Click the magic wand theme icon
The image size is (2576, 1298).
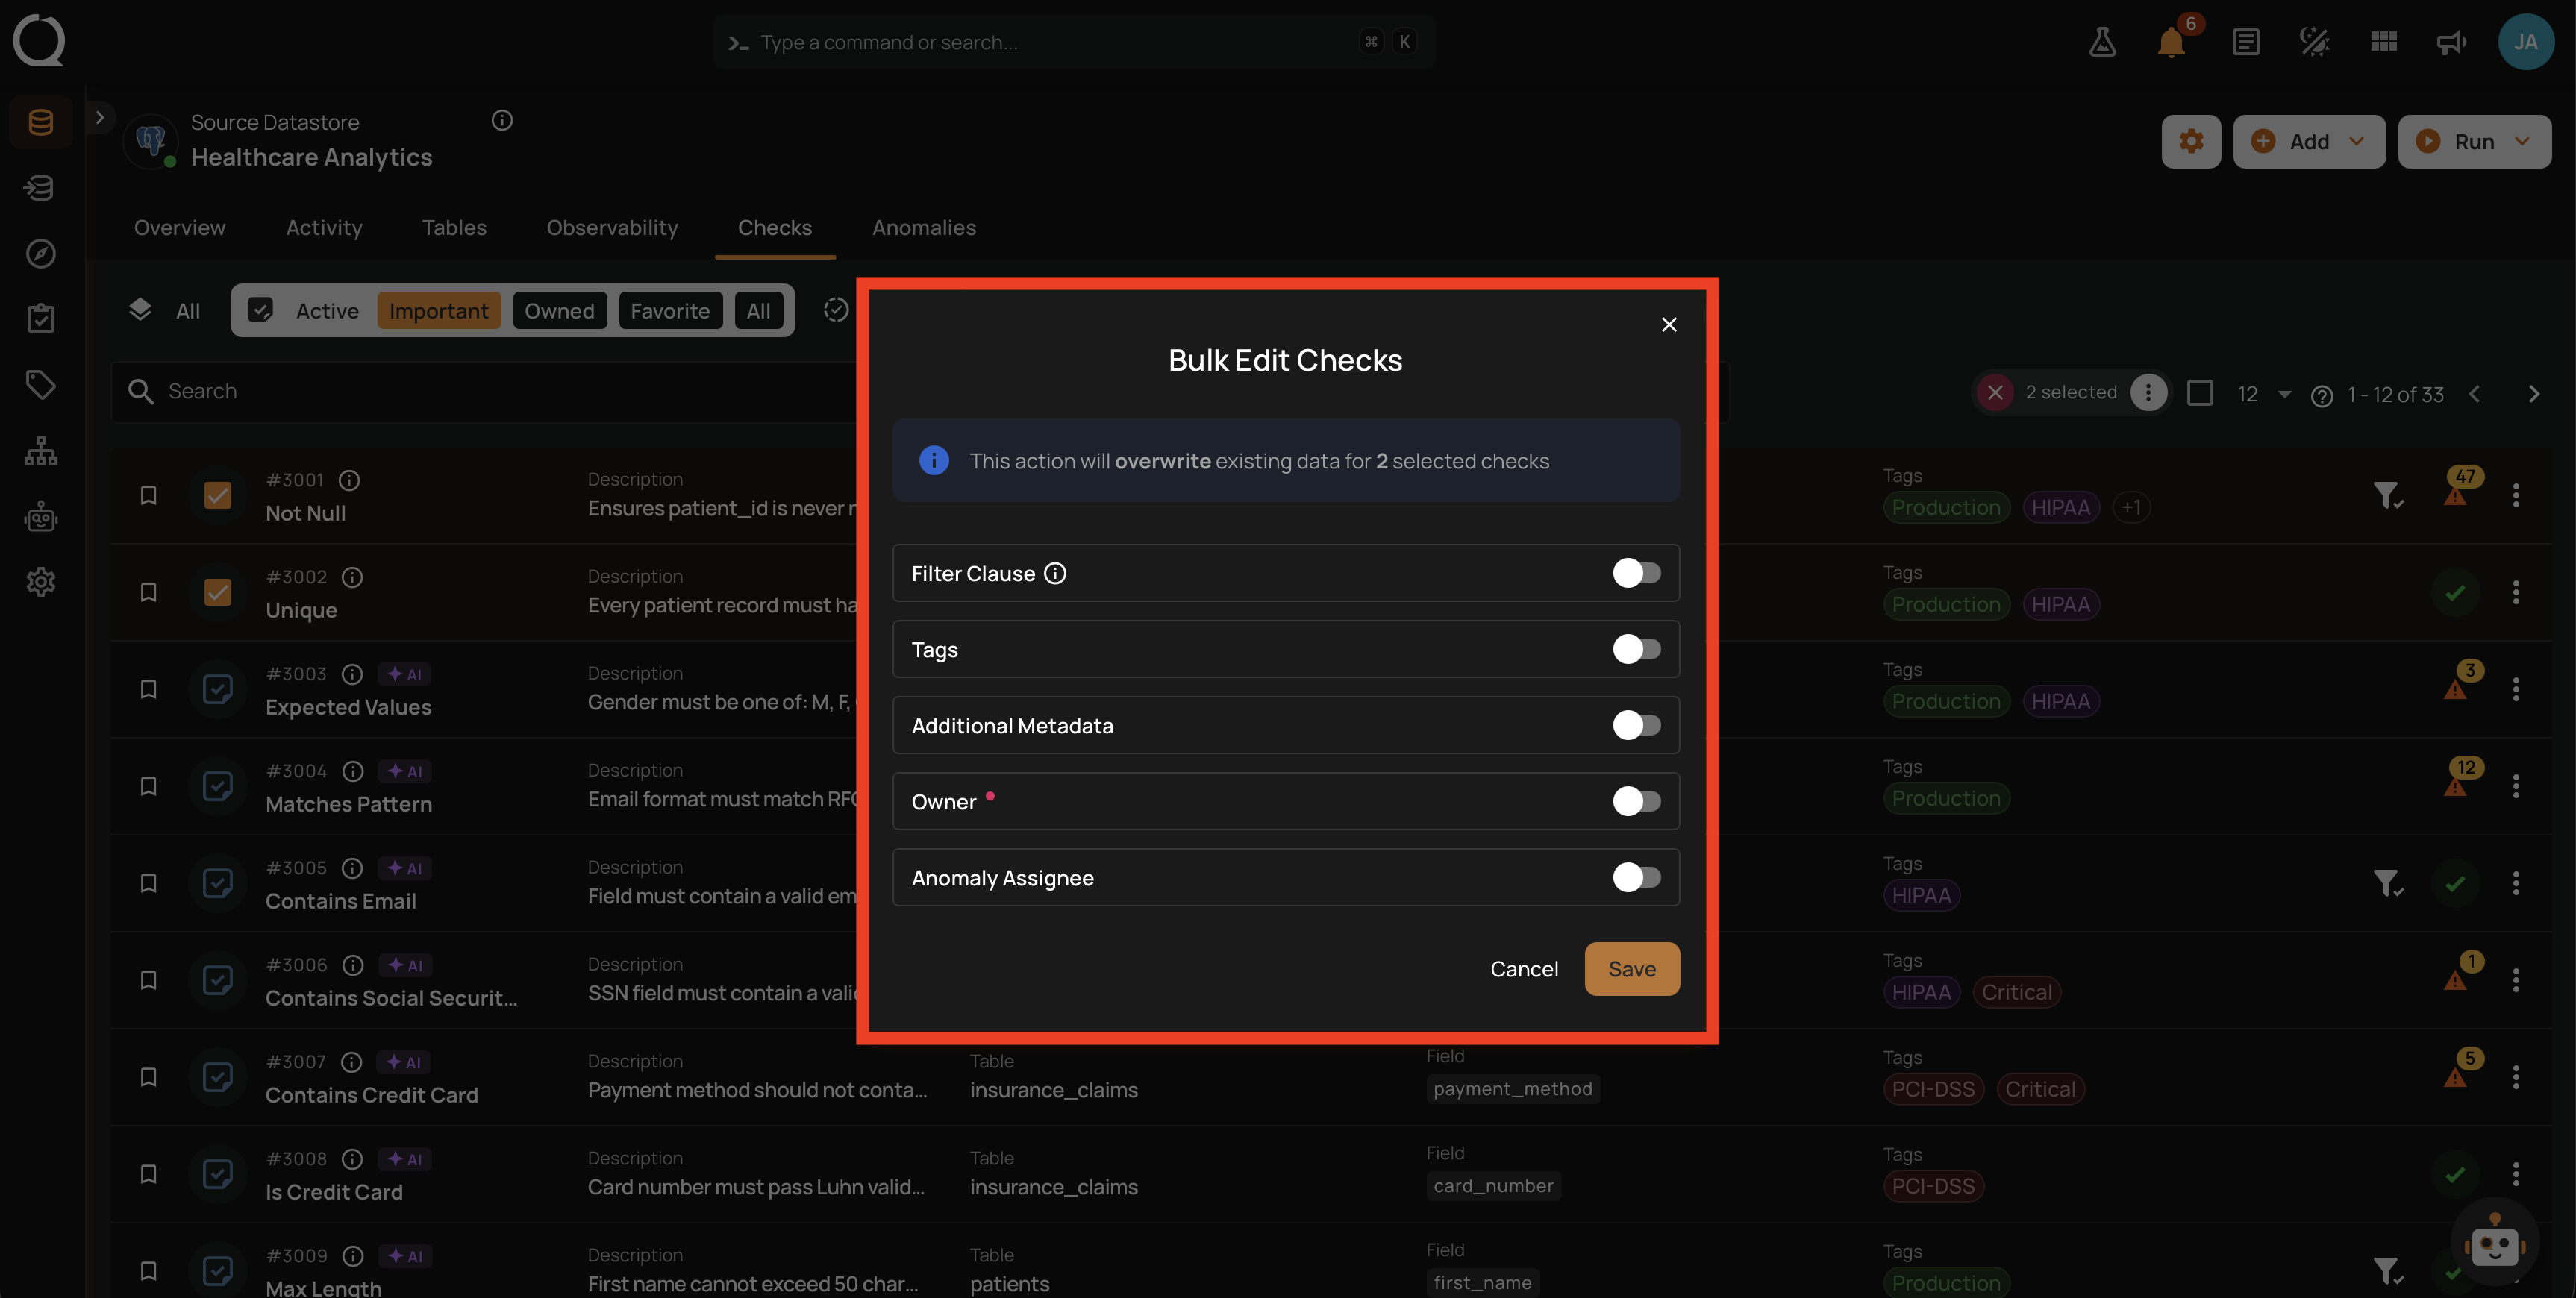(x=2315, y=42)
